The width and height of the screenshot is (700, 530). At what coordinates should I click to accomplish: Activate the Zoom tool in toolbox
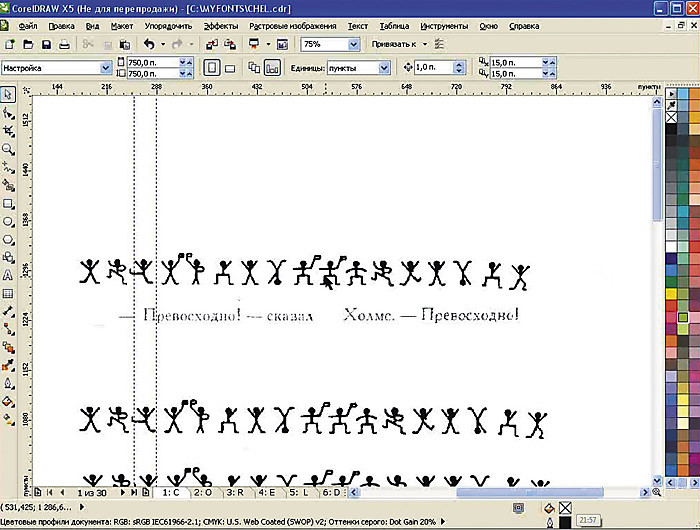point(8,149)
